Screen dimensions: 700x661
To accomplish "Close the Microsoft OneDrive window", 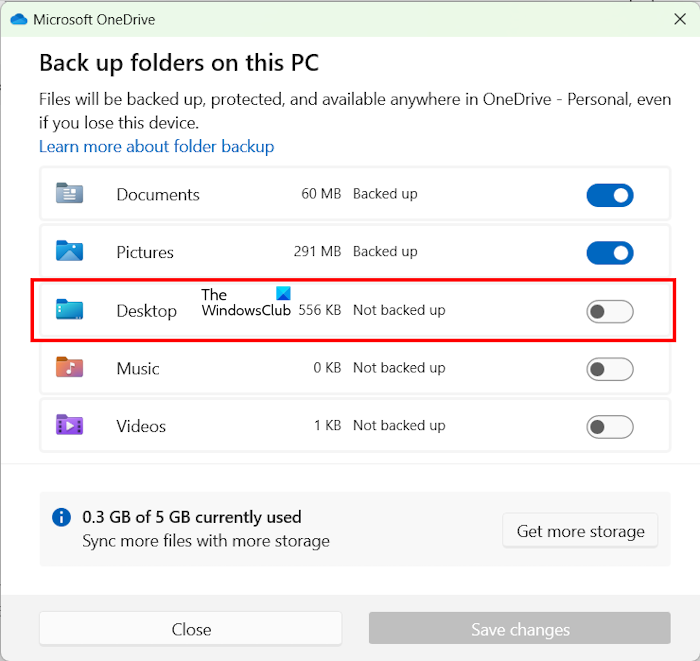I will click(680, 19).
